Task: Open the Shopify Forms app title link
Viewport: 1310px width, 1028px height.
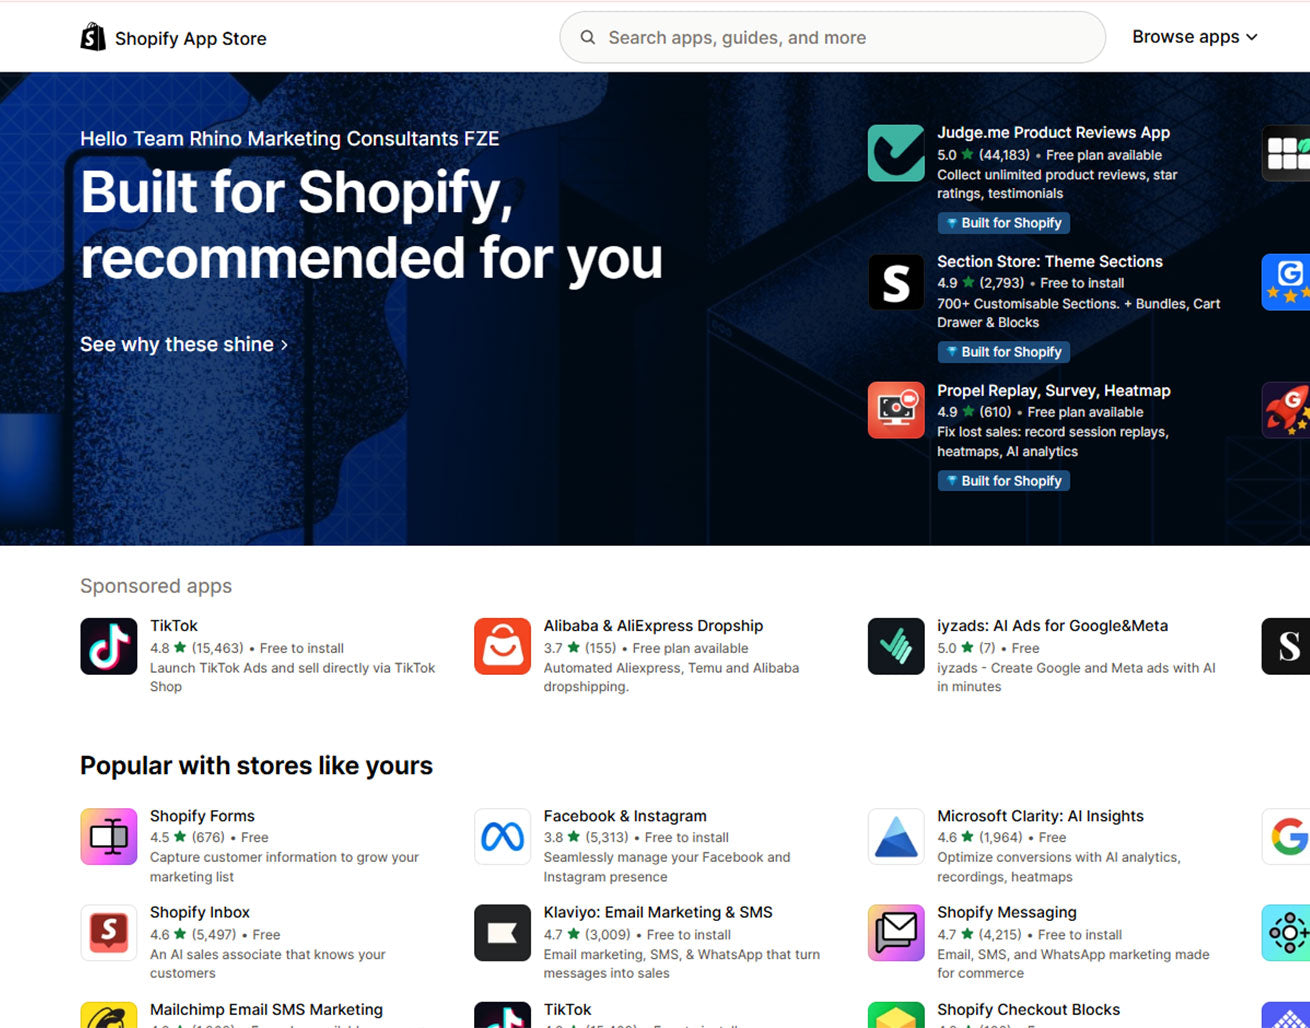Action: tap(202, 816)
